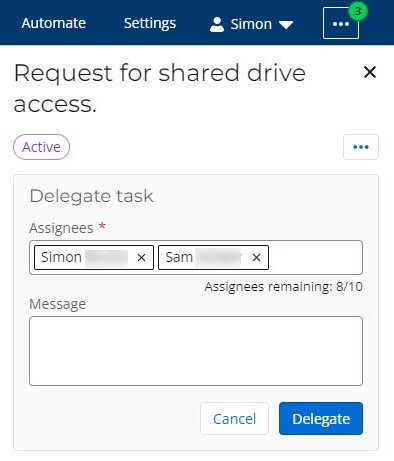Viewport: 394px width, 461px height.
Task: Click the user profile icon beside Simon
Action: tap(217, 24)
